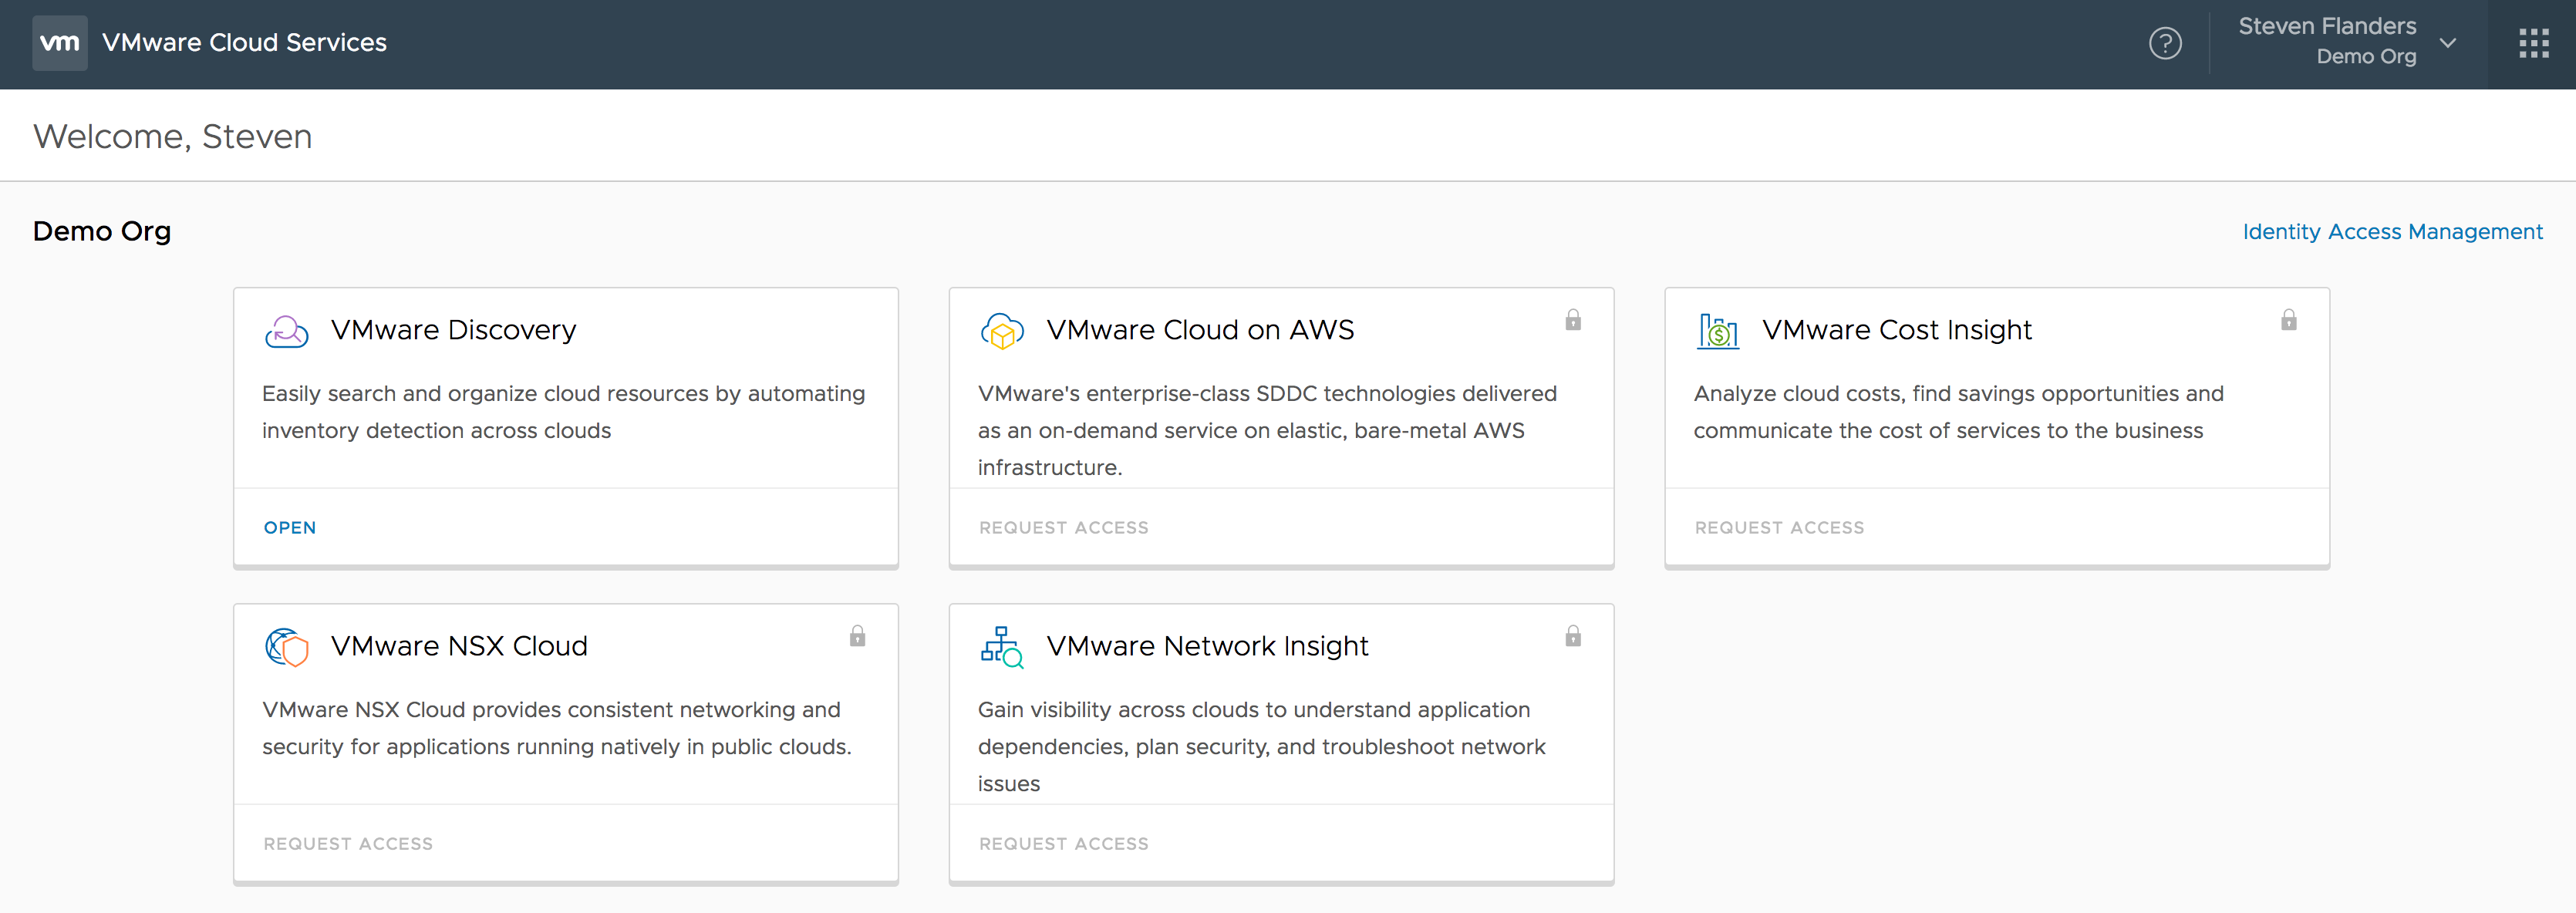Click the VMware vm logo icon
This screenshot has height=913, width=2576.
60,43
